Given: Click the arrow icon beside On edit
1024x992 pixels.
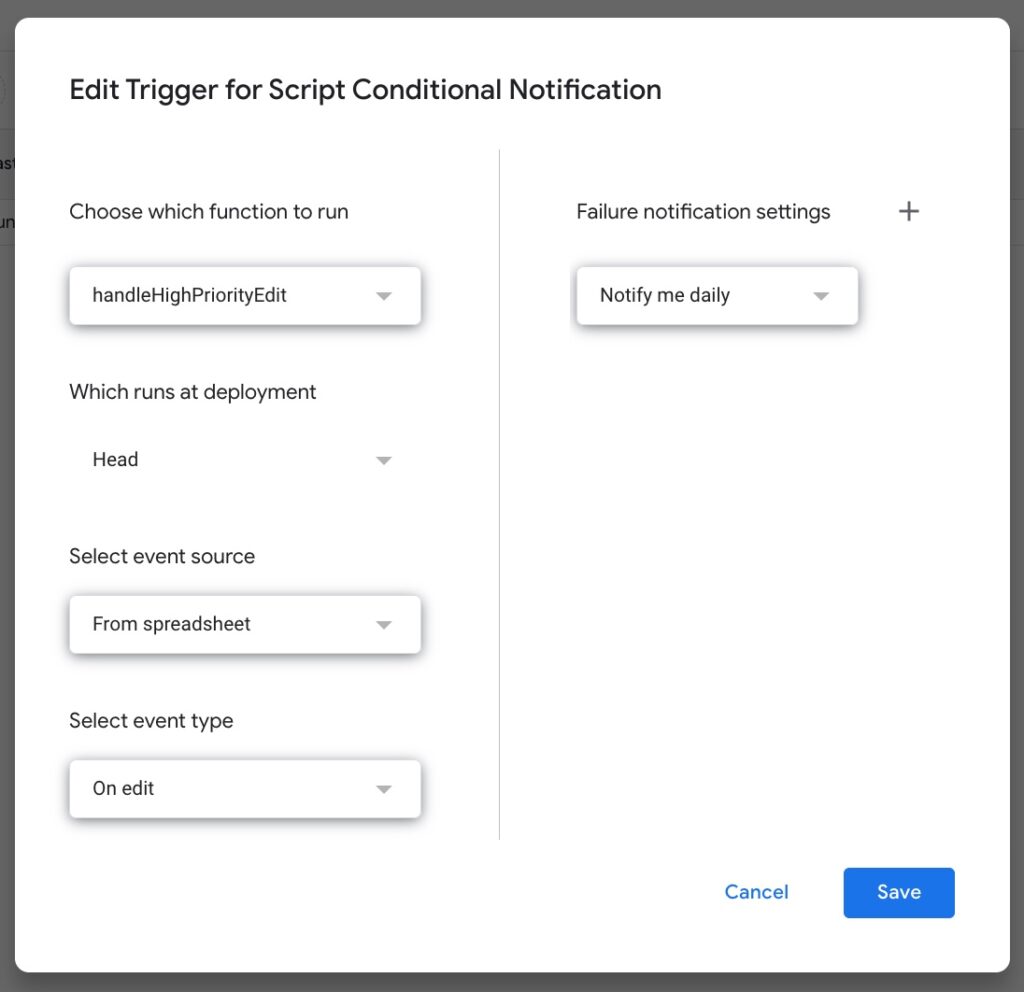Looking at the screenshot, I should [383, 789].
